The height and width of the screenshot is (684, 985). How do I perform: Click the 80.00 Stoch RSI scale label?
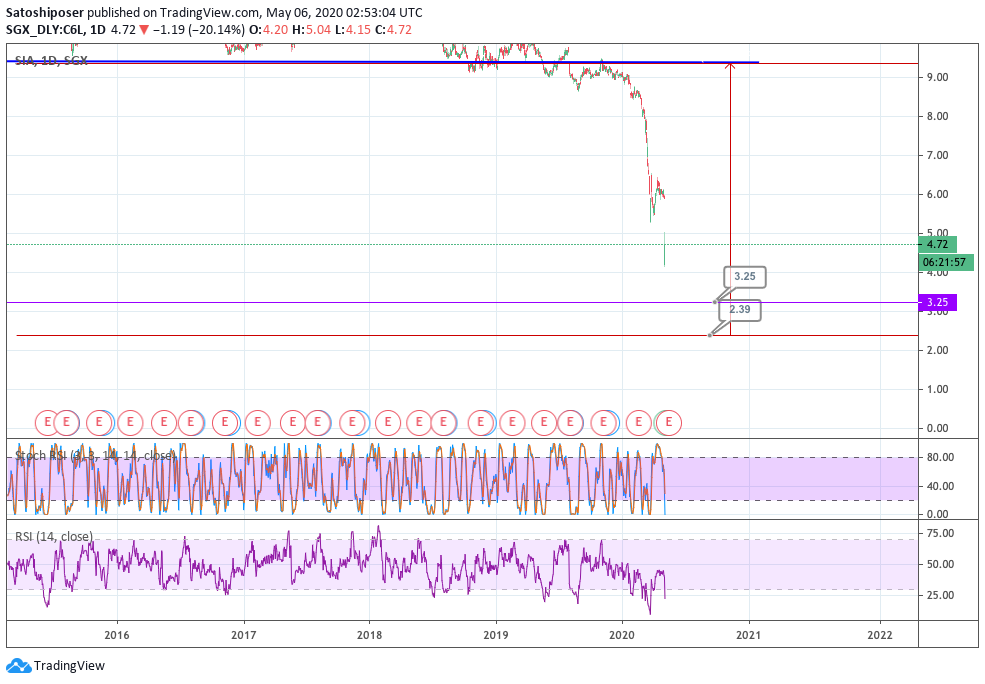[940, 457]
